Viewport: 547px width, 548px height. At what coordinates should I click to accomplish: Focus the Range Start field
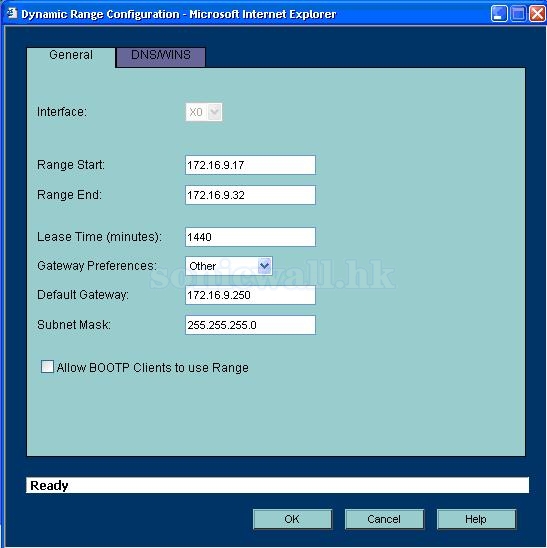pos(250,165)
